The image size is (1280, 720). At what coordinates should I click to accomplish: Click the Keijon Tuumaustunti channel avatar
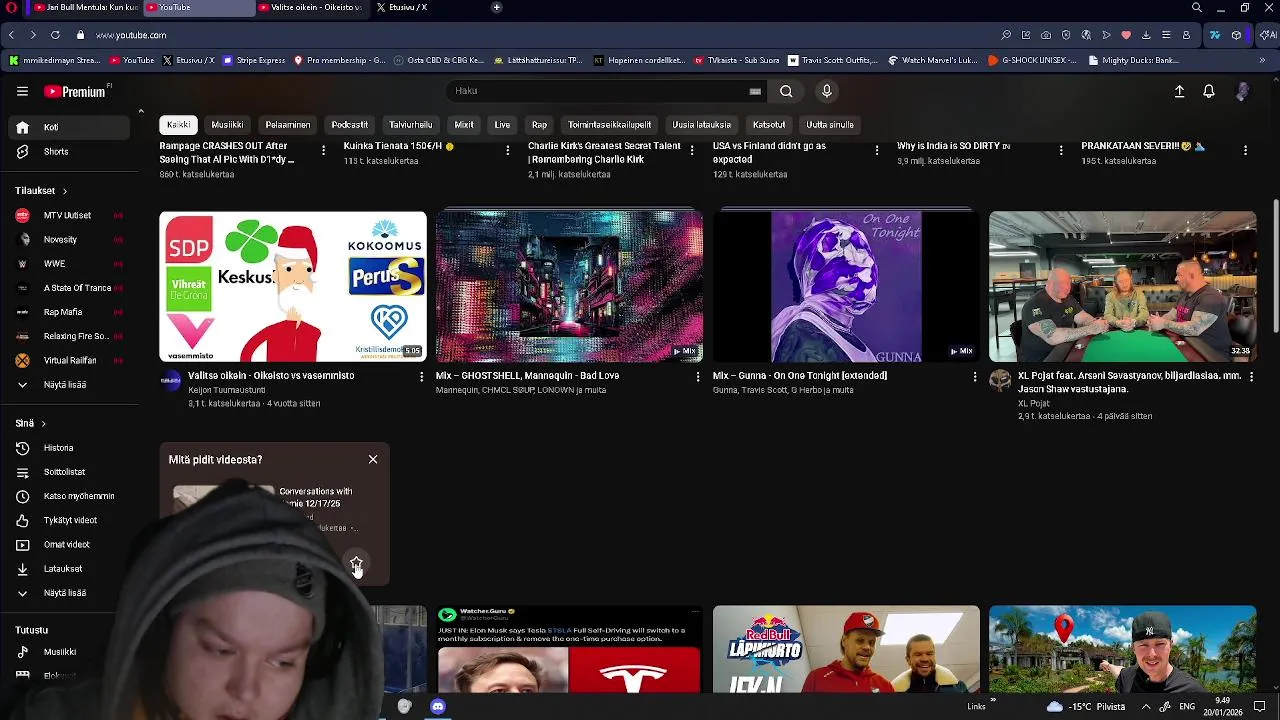171,380
